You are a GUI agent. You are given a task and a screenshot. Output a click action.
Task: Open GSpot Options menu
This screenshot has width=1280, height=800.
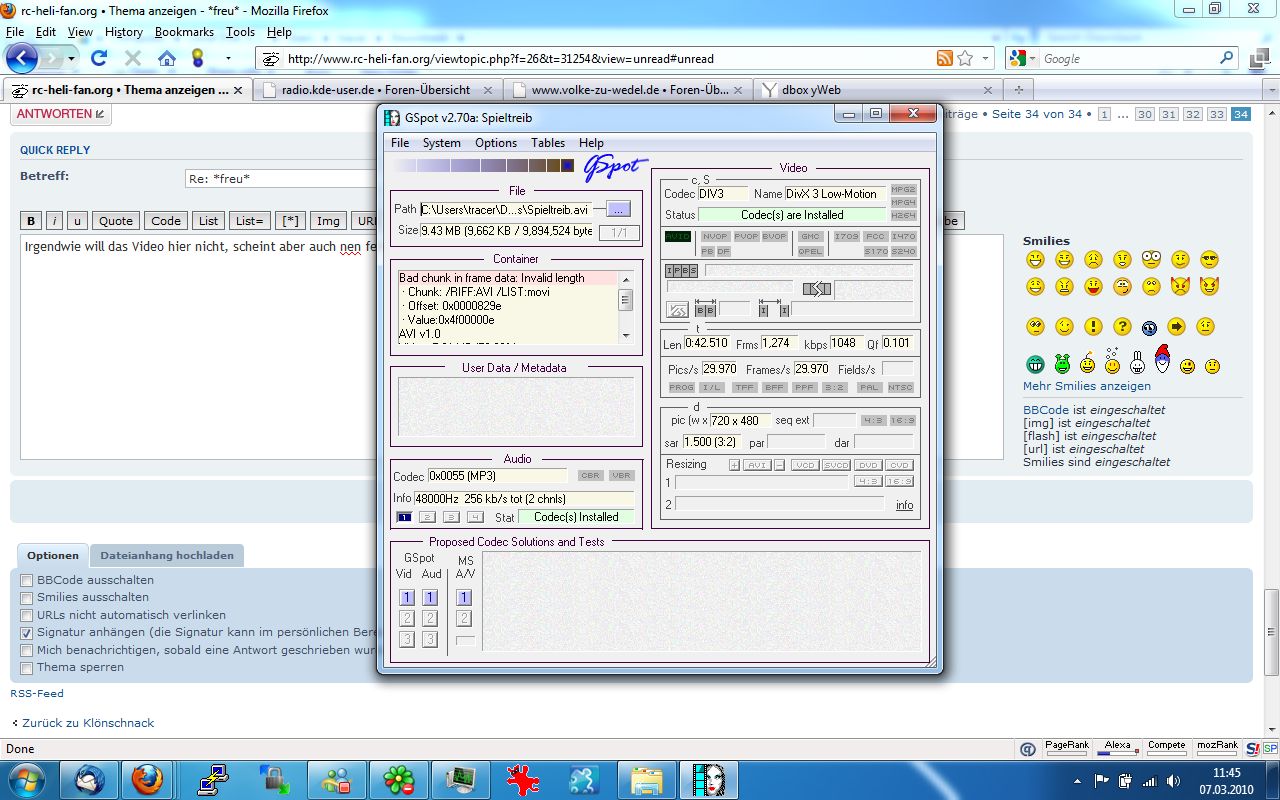click(x=496, y=143)
